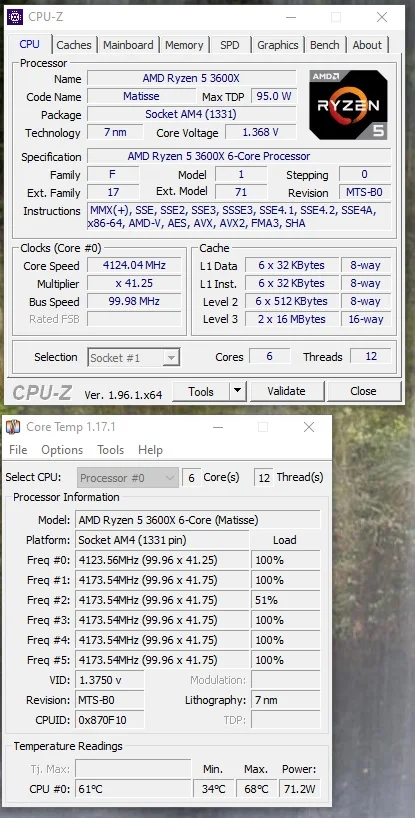This screenshot has width=415, height=818.
Task: Click the Freq #2 load value 51%
Action: coord(286,600)
